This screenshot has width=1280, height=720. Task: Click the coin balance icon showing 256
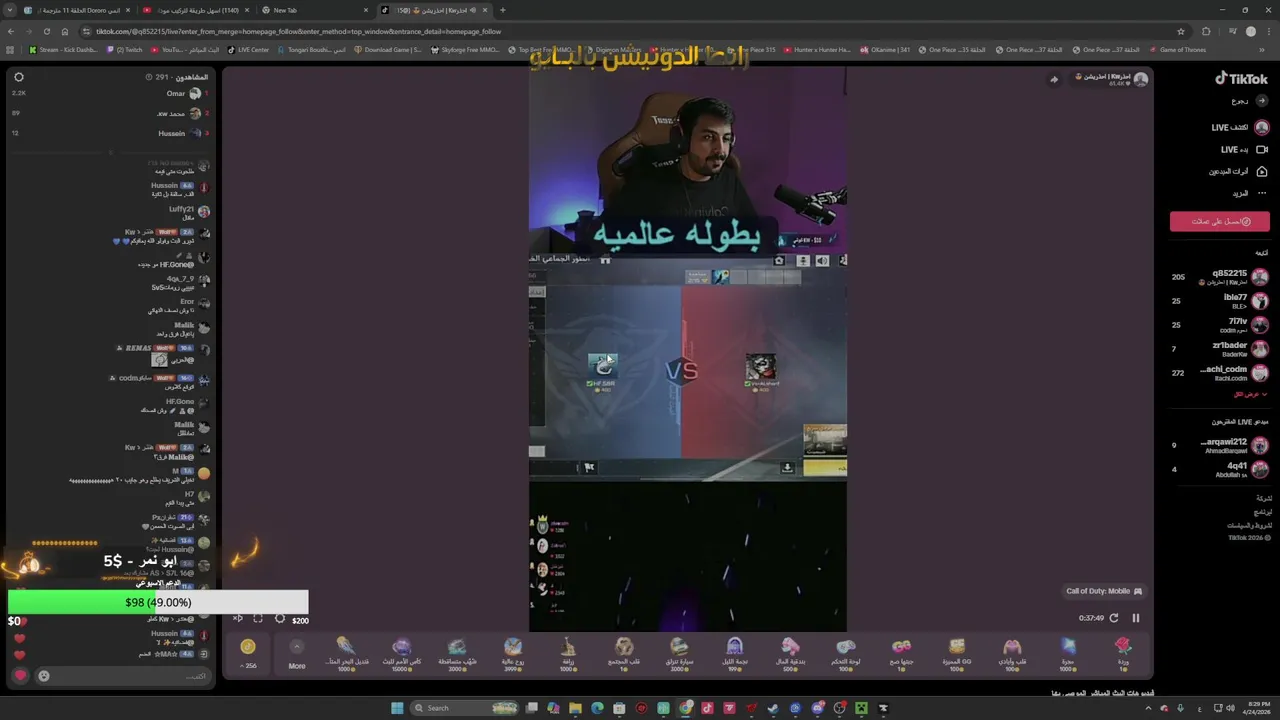[x=248, y=647]
